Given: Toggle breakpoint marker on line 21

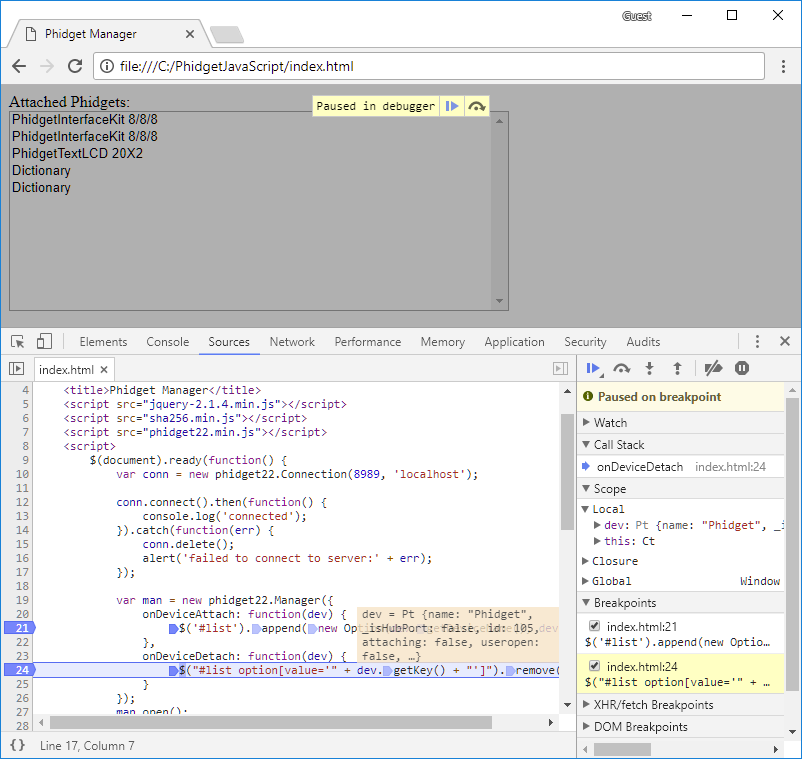Looking at the screenshot, I should pos(19,628).
